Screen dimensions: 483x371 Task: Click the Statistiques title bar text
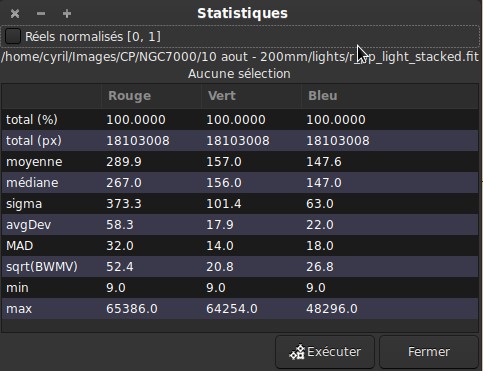pyautogui.click(x=242, y=13)
